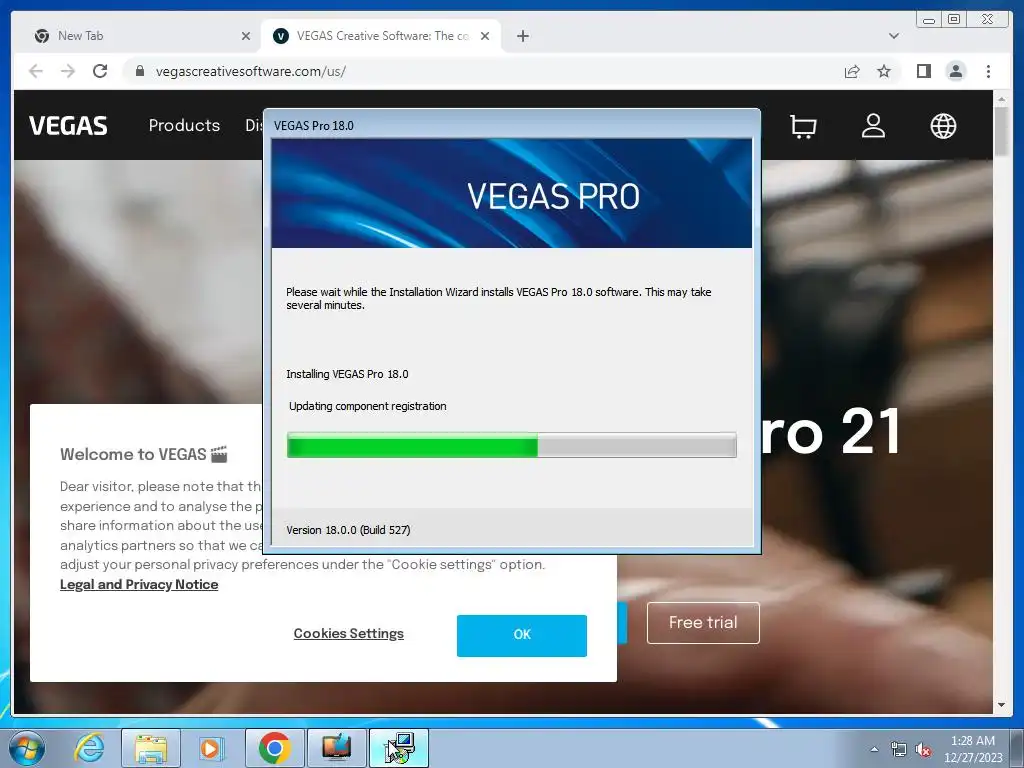
Task: Click the page scrollbar down arrow
Action: click(1001, 705)
